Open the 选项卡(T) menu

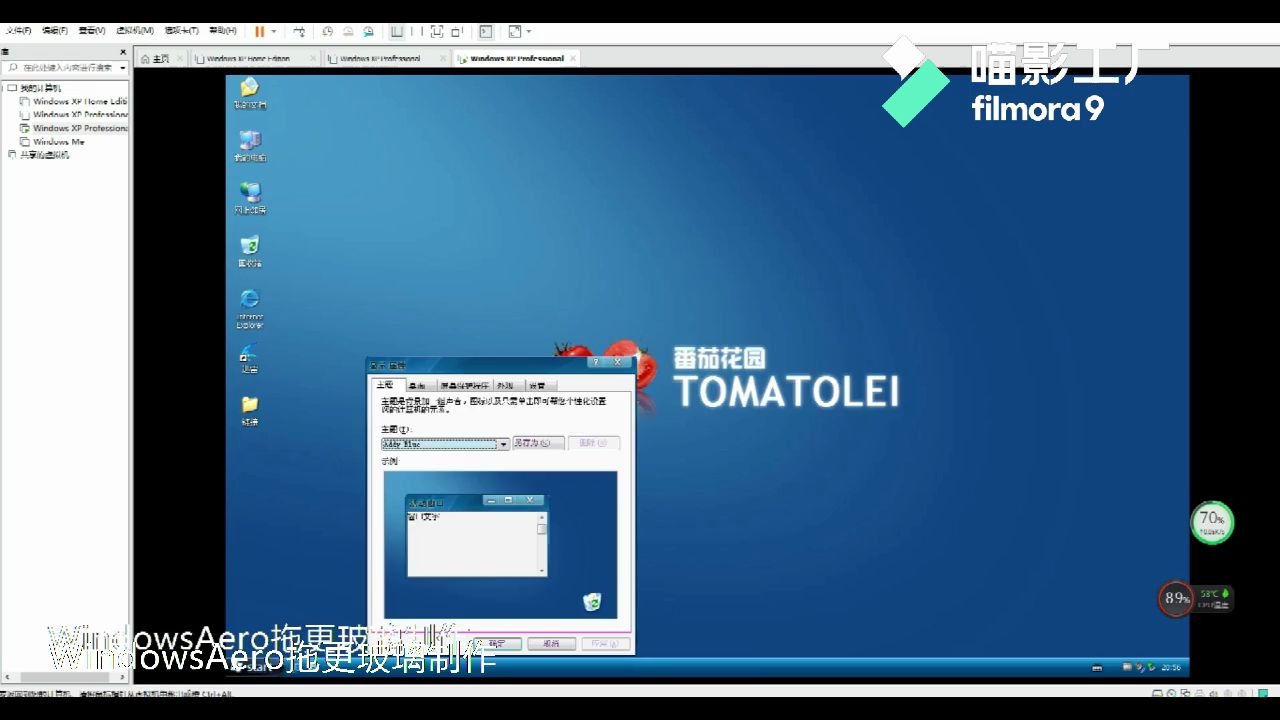pyautogui.click(x=182, y=30)
